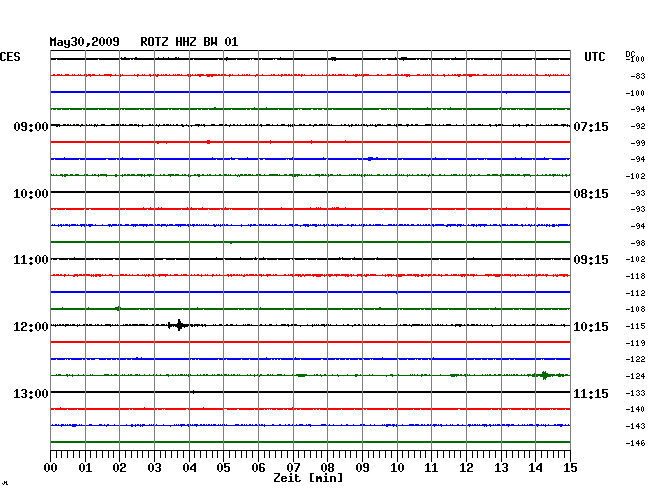650x494 pixels.
Task: Click the DC offset value -119
Action: click(635, 343)
